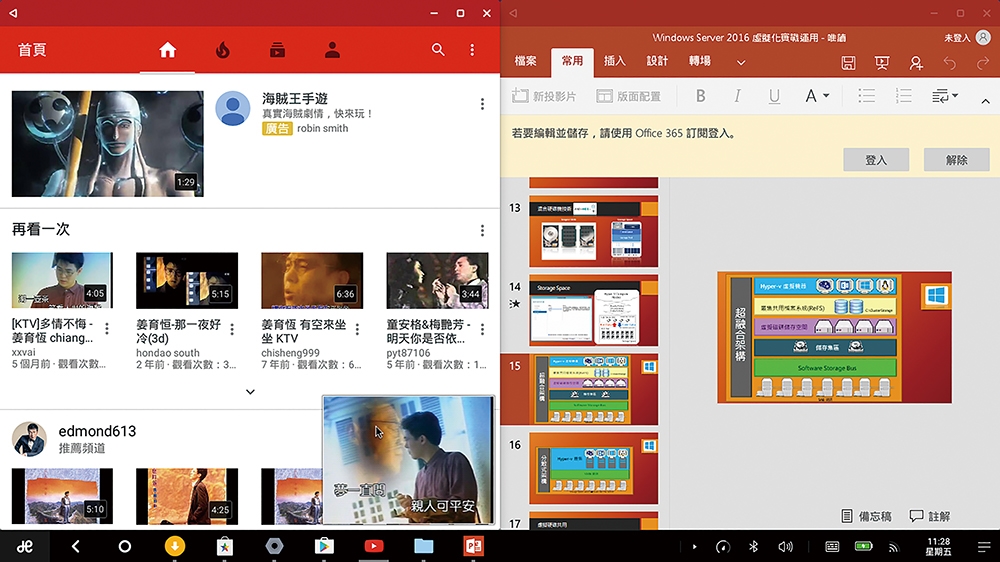Open options for 姜育恆 有空來坐坐 KTV video
This screenshot has width=1000, height=562.
(x=357, y=329)
